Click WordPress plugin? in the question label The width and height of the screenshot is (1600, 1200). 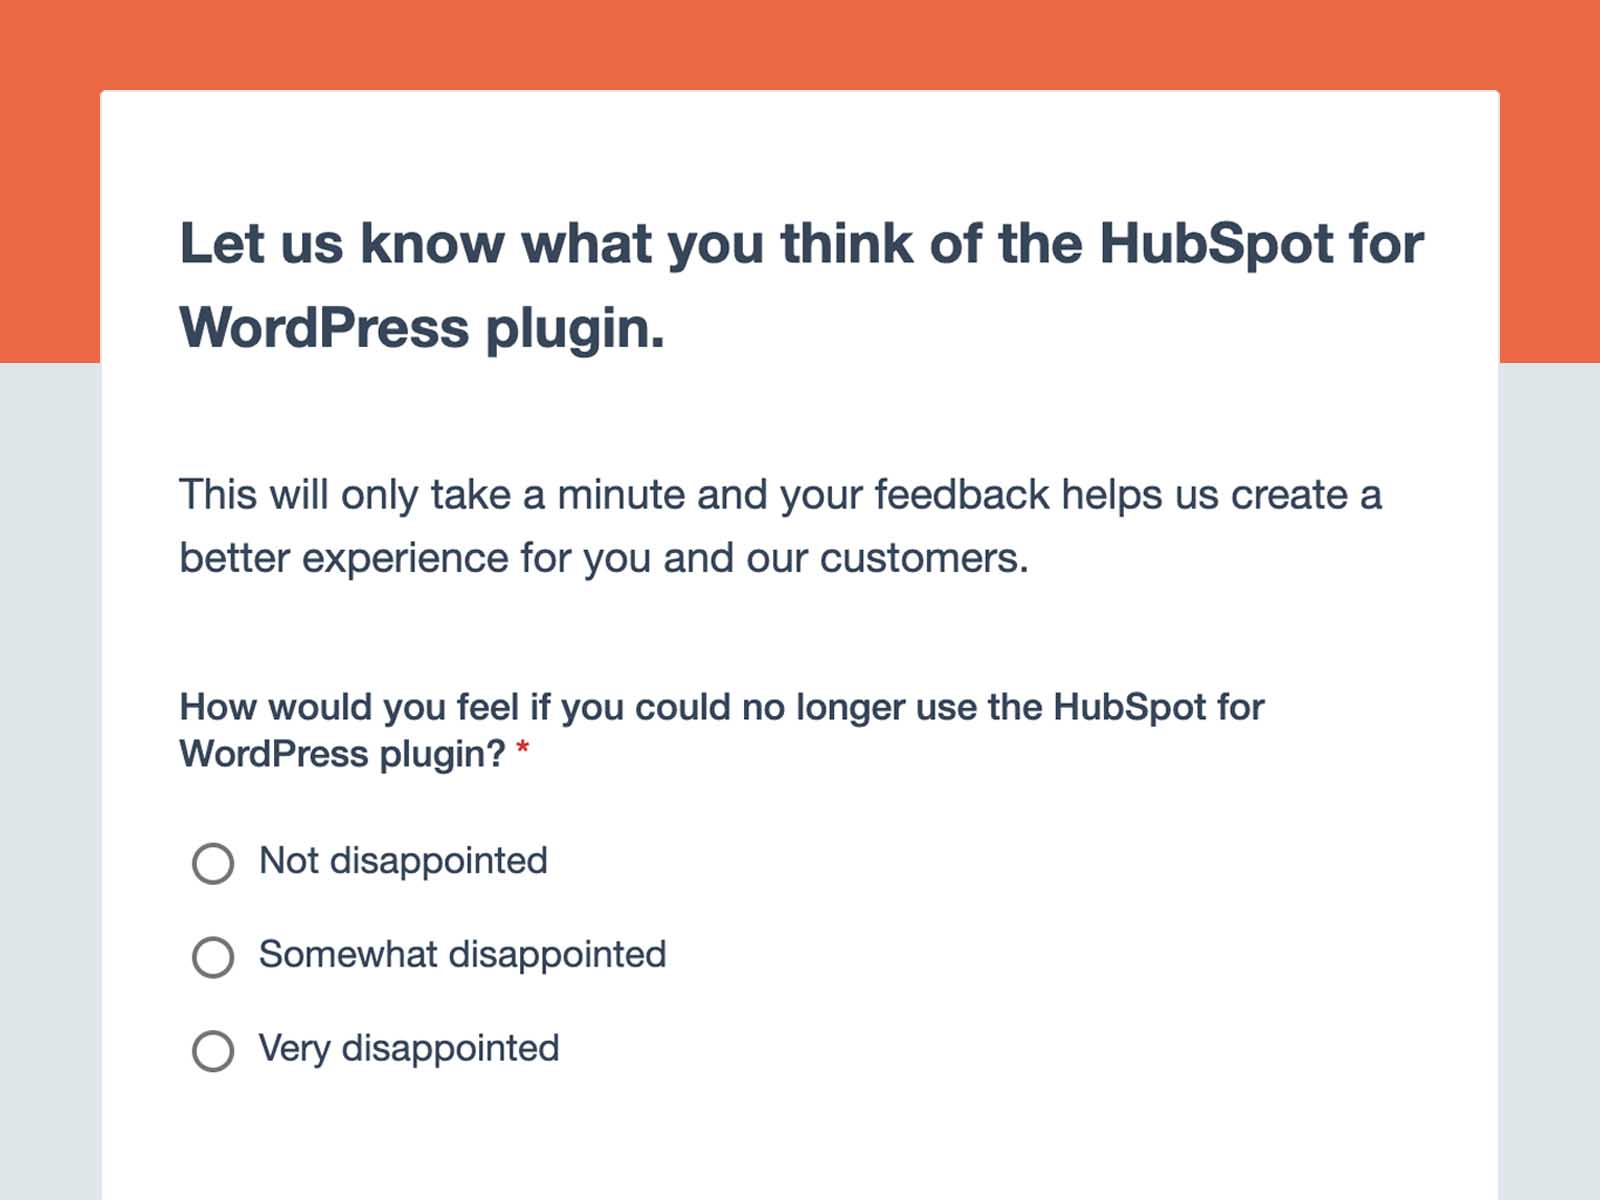pyautogui.click(x=343, y=754)
